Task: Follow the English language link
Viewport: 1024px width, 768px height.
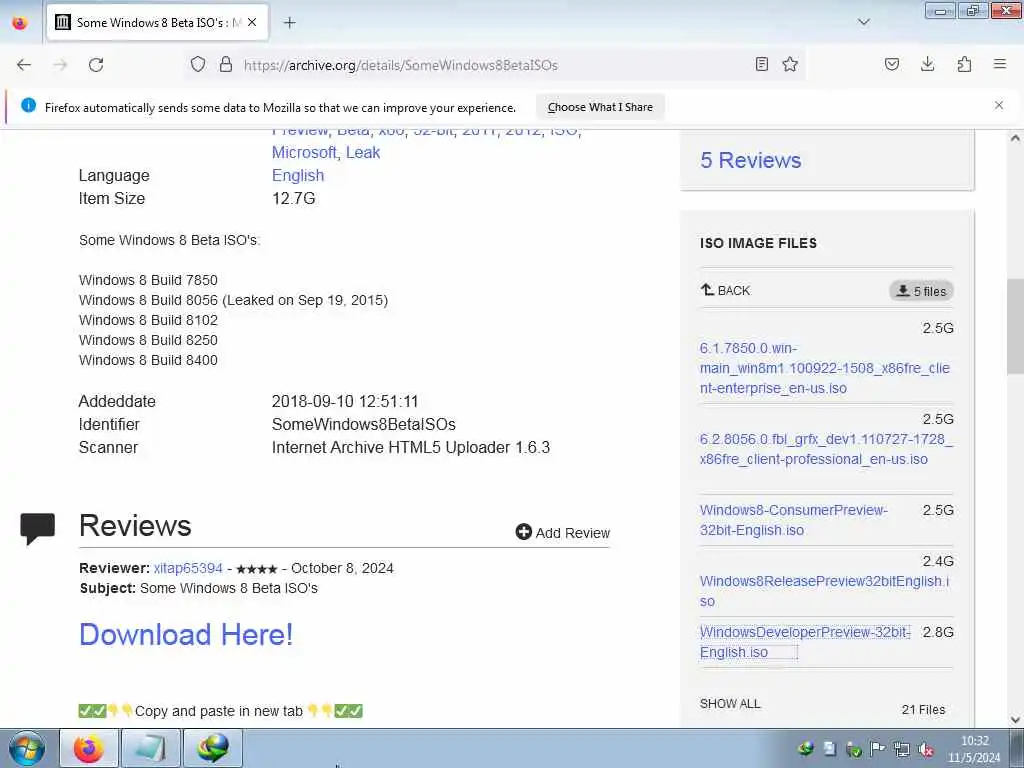Action: click(x=298, y=176)
